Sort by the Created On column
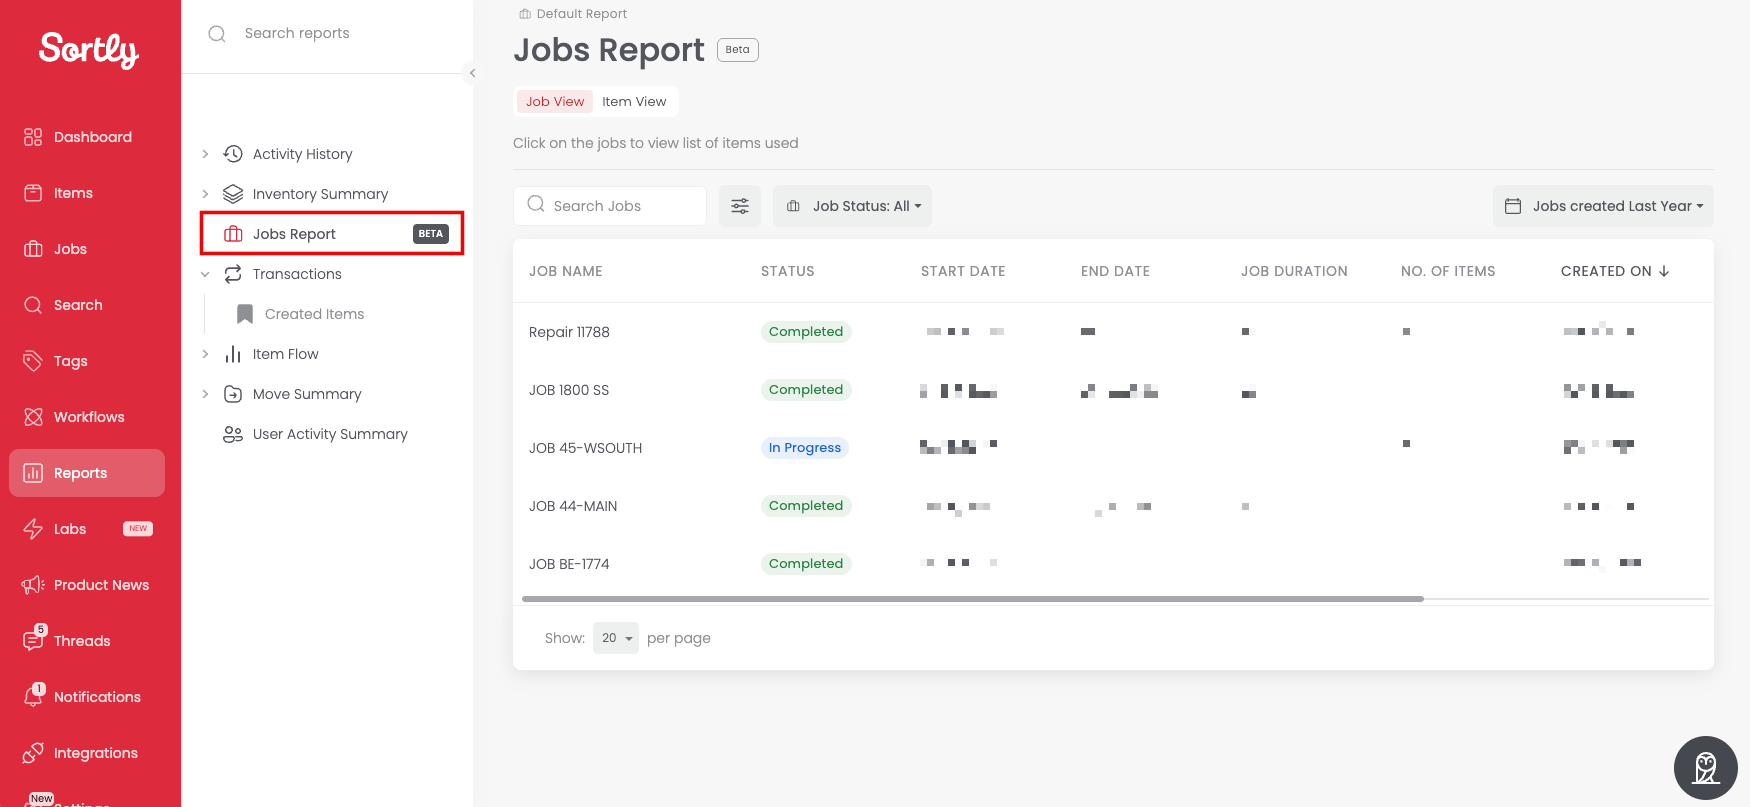The width and height of the screenshot is (1750, 807). (x=1615, y=271)
